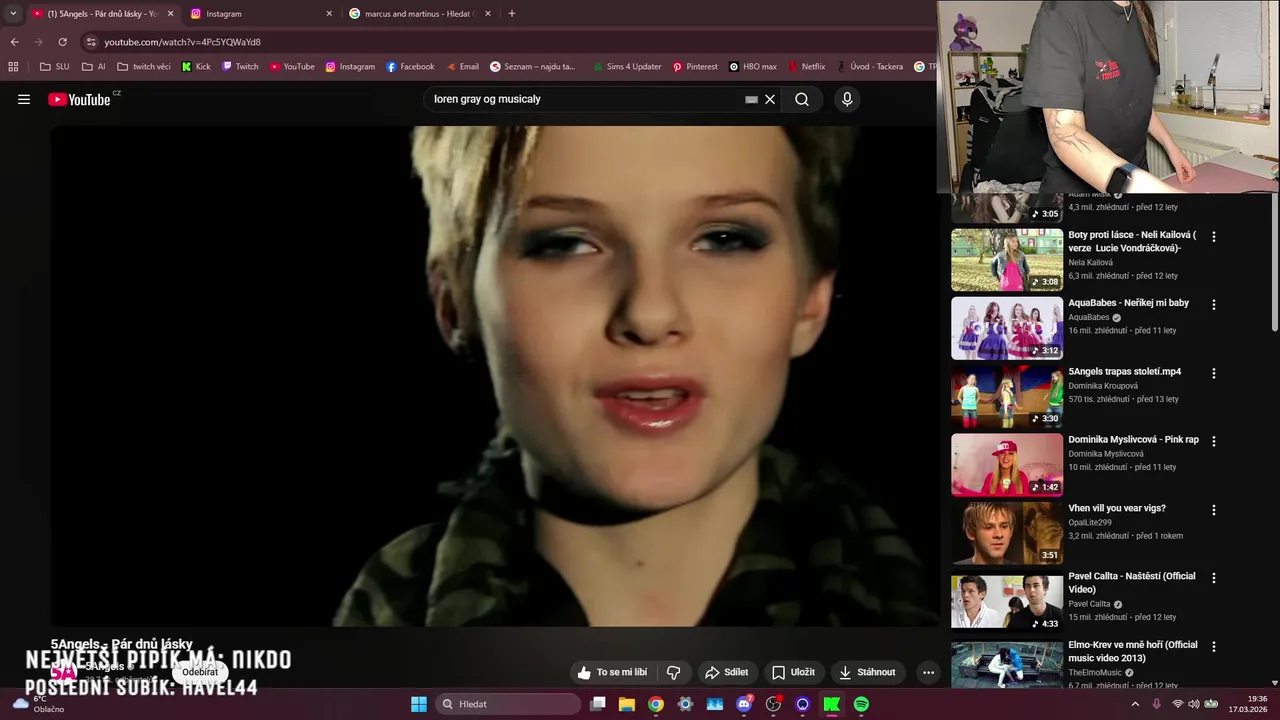The image size is (1280, 720).
Task: Open a new browser tab with plus
Action: [512, 14]
